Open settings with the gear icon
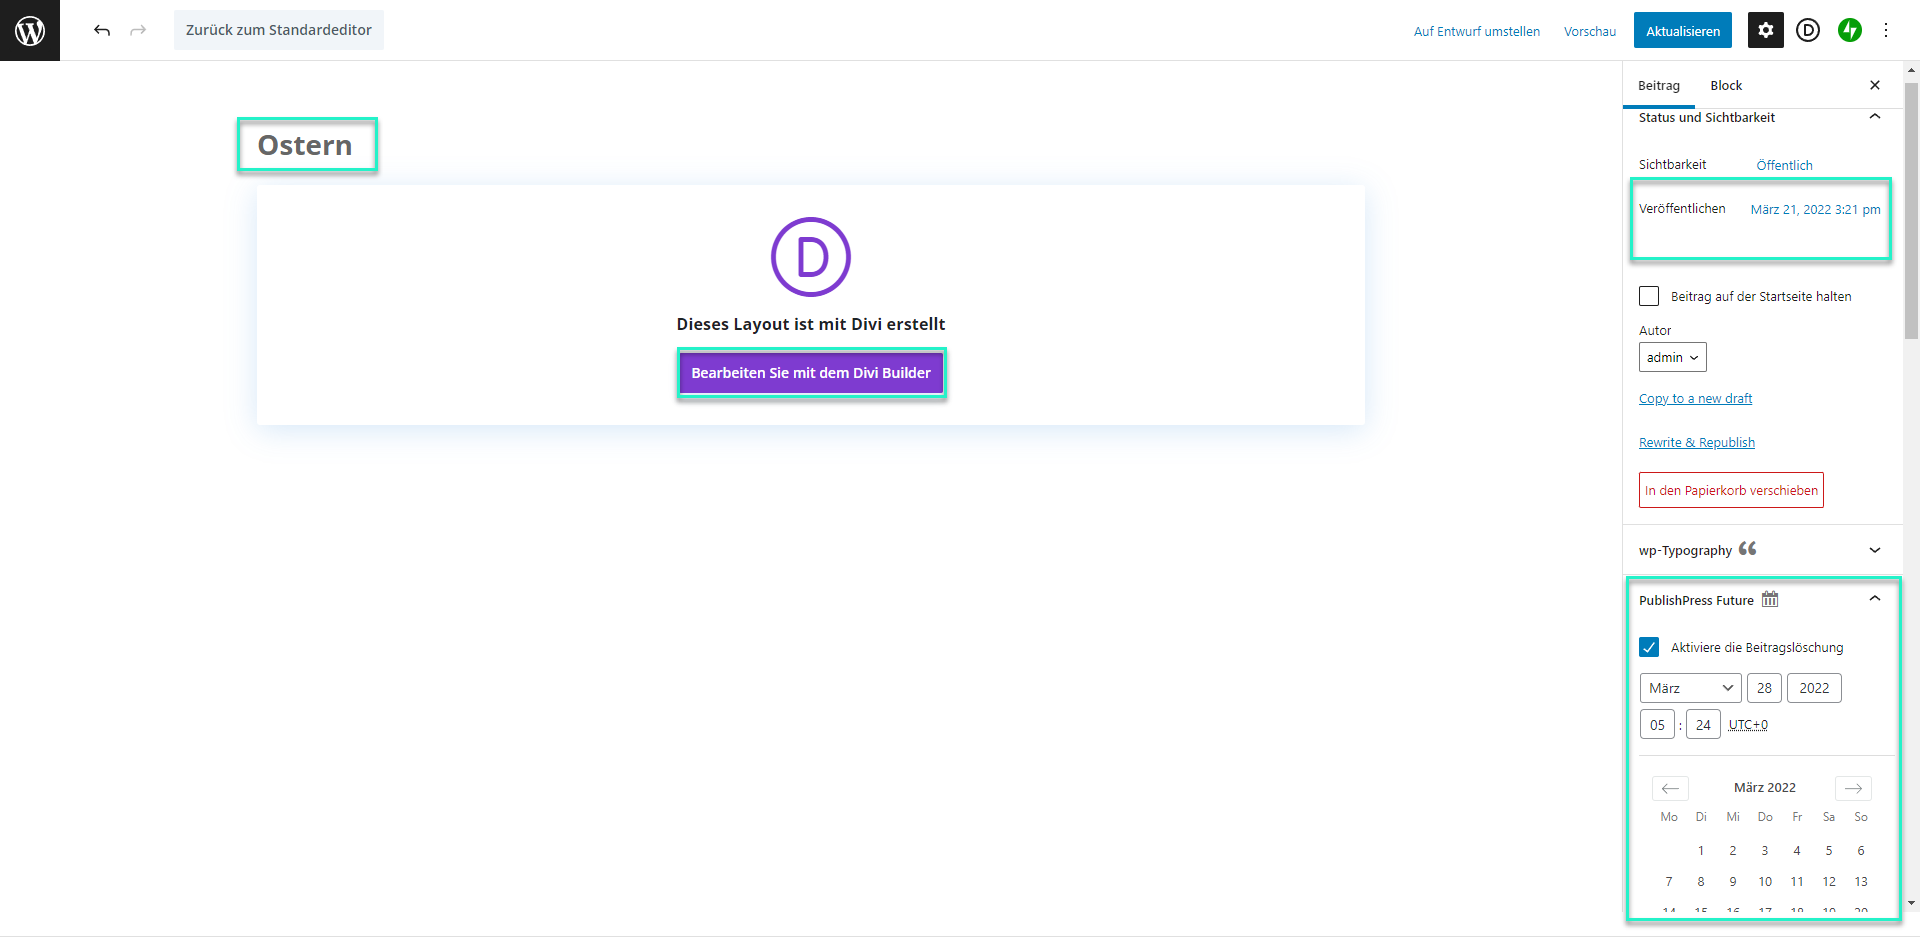 click(x=1765, y=30)
